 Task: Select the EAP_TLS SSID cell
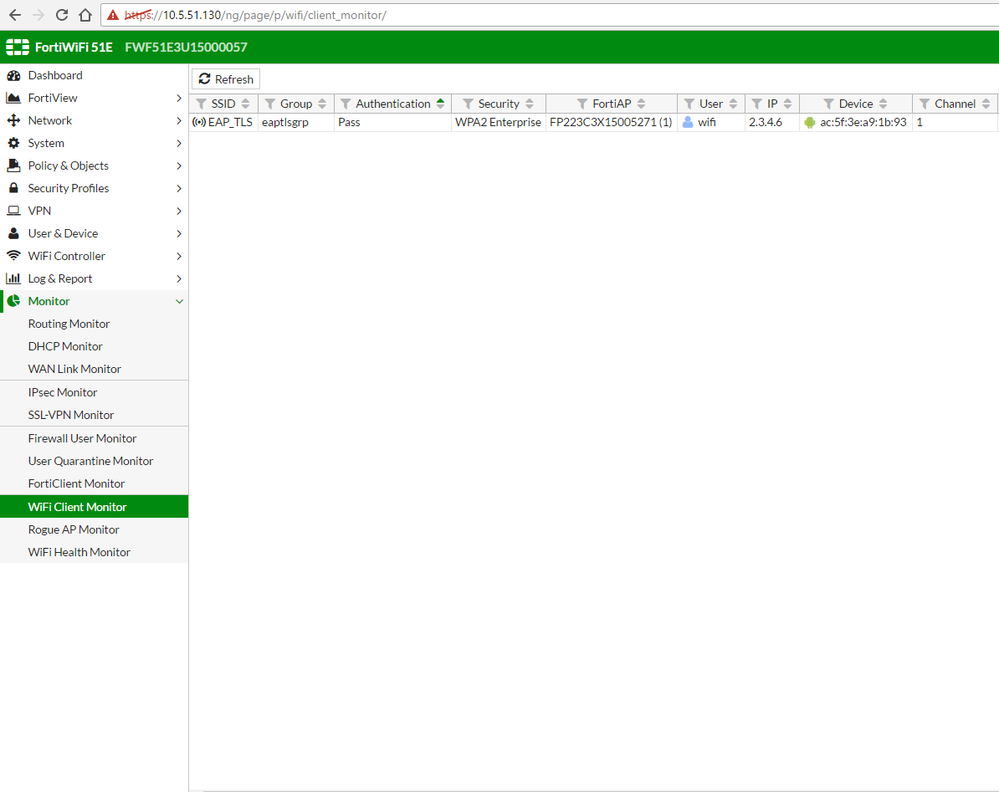(x=223, y=122)
